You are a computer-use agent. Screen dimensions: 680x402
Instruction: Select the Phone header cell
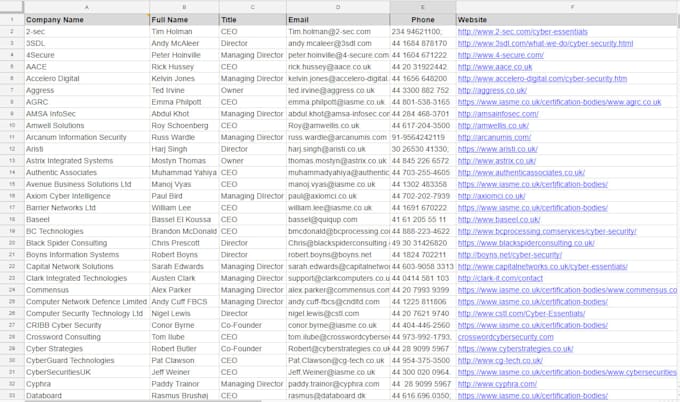[x=423, y=20]
